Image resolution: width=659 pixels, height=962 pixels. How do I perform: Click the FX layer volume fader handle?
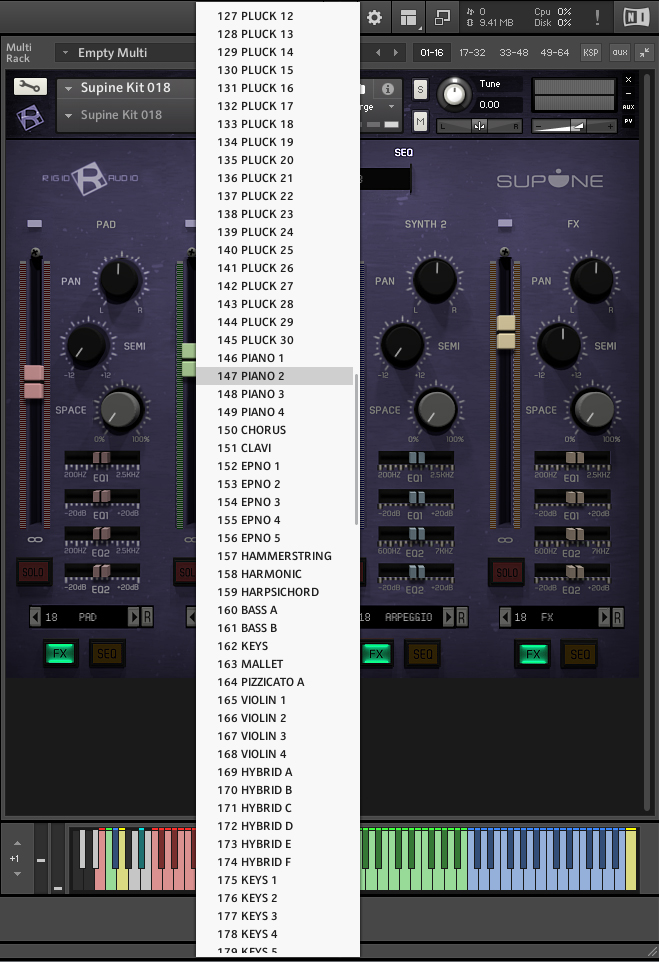pyautogui.click(x=506, y=332)
